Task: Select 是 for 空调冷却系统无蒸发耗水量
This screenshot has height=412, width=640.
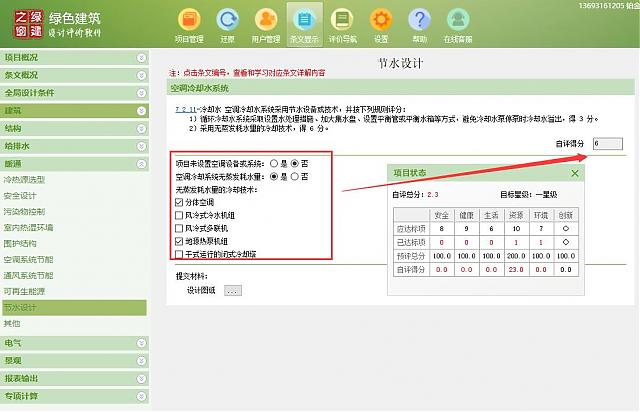Action: click(273, 176)
